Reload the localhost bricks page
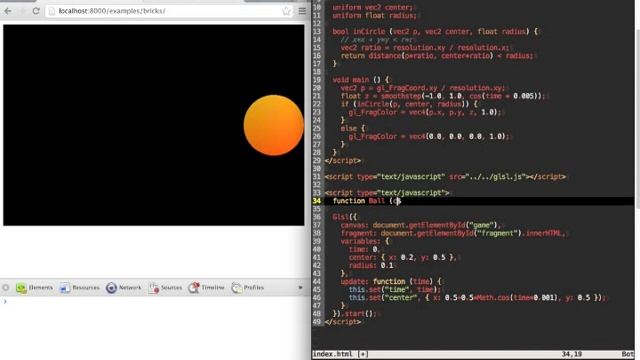This screenshot has height=360, width=640. click(x=36, y=11)
